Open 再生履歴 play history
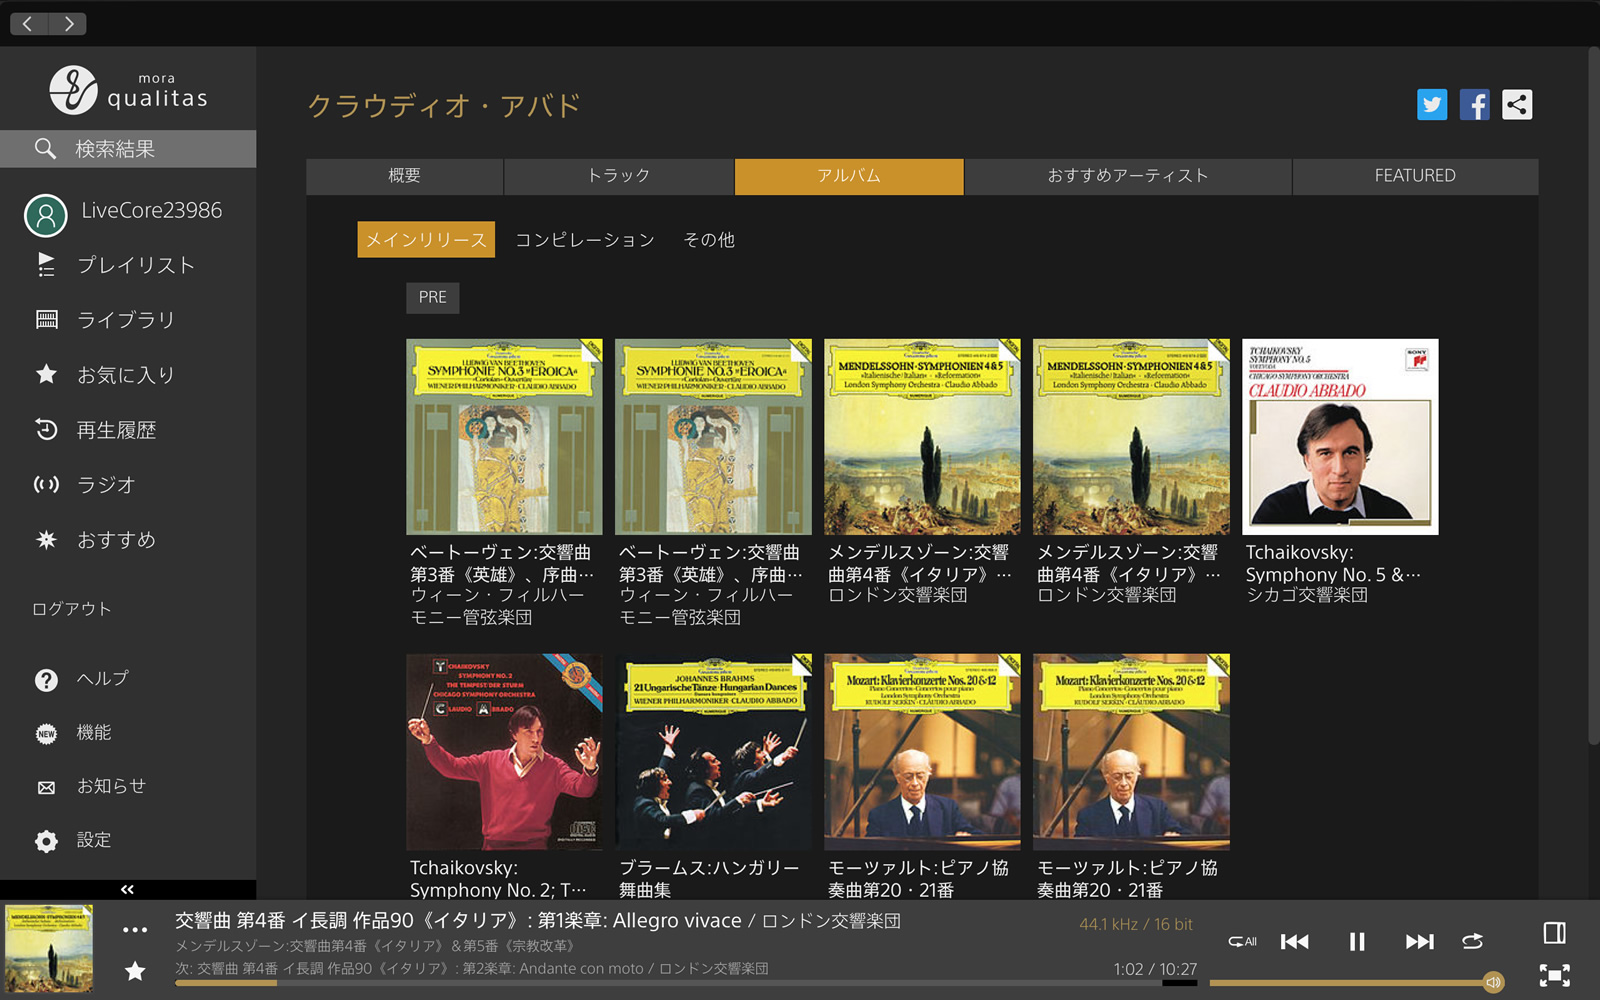1600x1000 pixels. tap(96, 430)
